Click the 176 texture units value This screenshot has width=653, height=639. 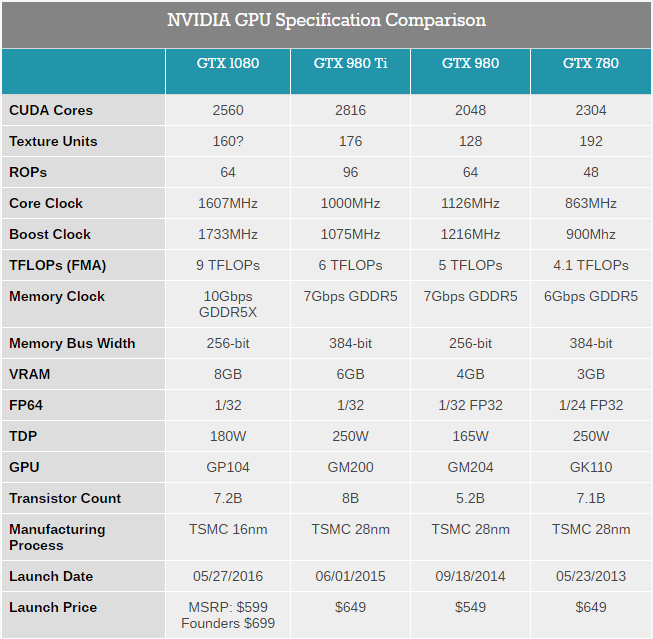click(x=350, y=141)
